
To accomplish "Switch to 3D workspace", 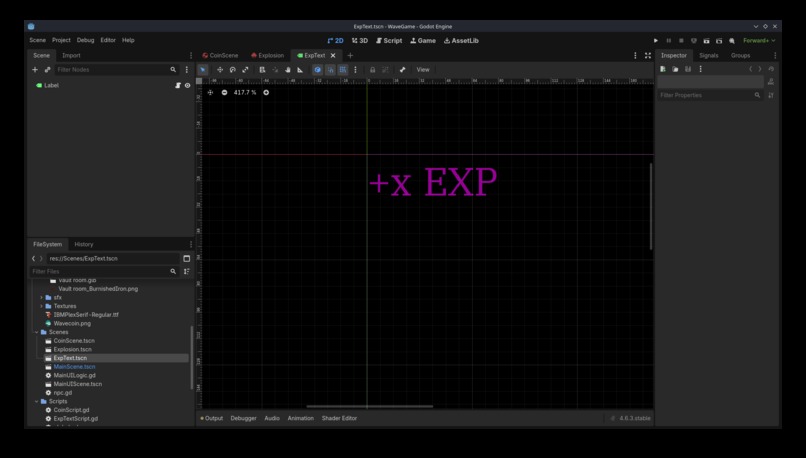I will click(x=360, y=41).
